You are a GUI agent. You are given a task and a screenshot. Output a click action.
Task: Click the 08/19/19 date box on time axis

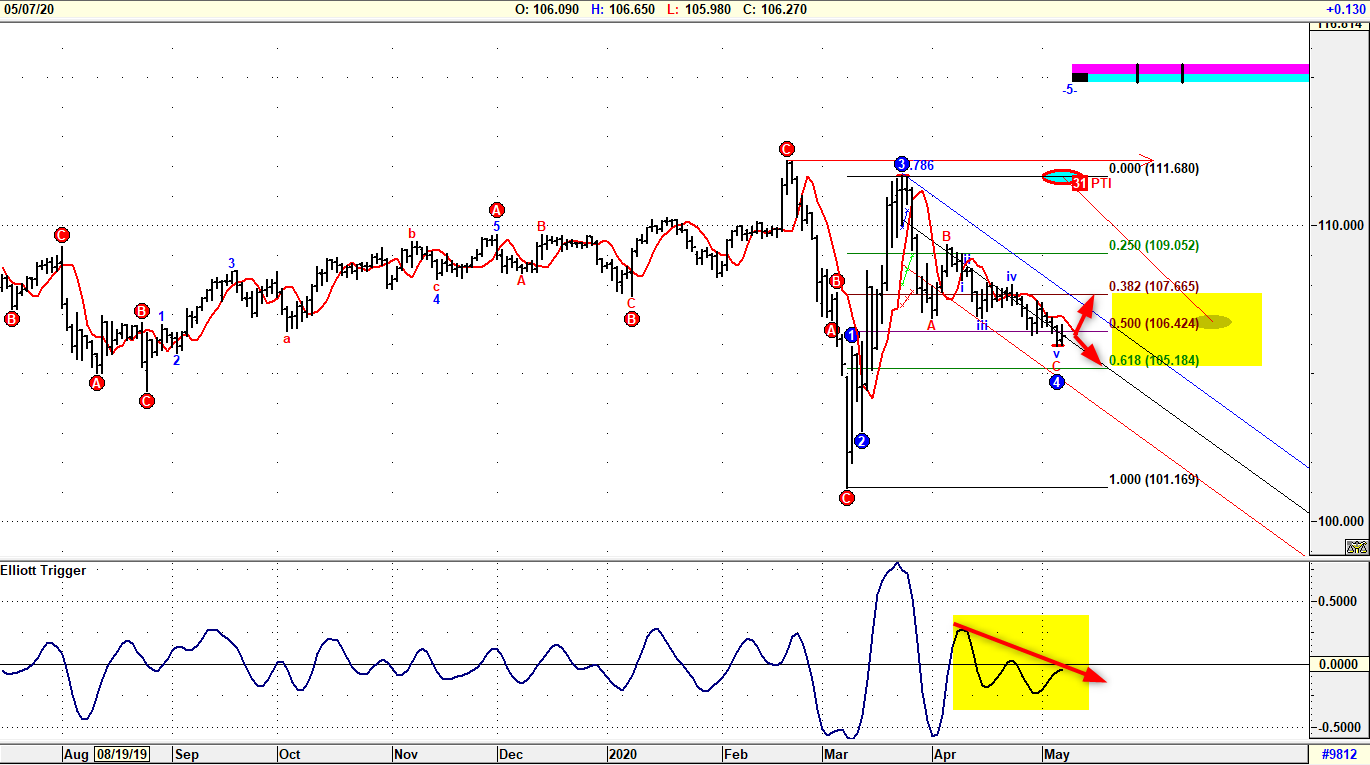(122, 754)
